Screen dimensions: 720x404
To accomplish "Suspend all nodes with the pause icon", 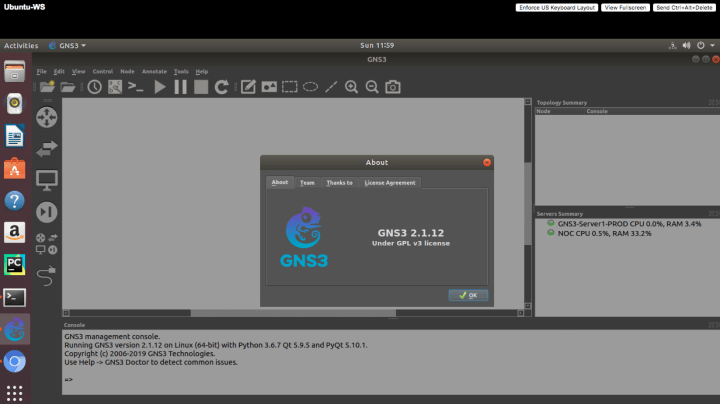I will tap(180, 87).
